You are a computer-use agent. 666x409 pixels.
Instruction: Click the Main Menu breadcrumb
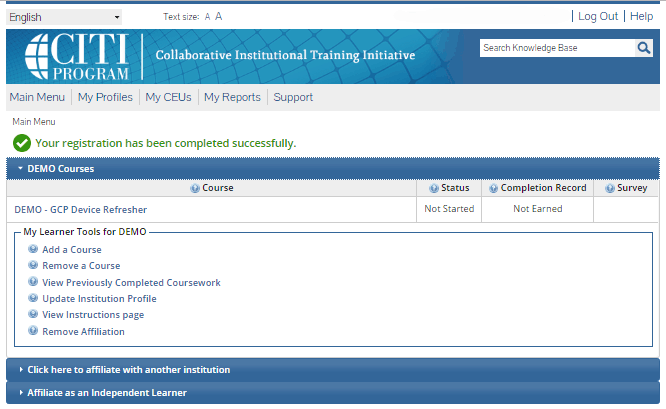coord(34,122)
